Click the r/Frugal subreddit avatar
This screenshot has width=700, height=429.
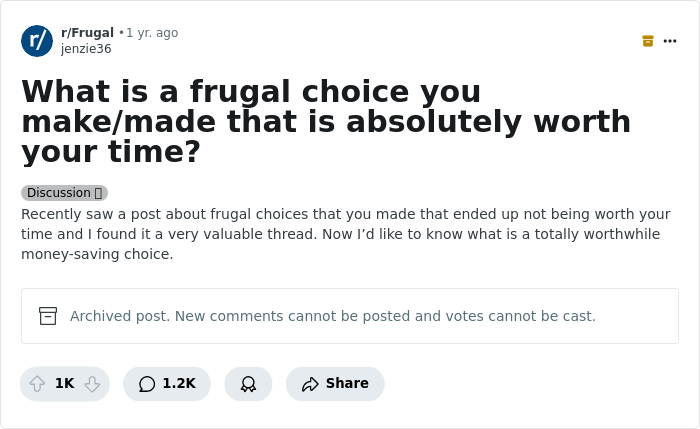37,41
